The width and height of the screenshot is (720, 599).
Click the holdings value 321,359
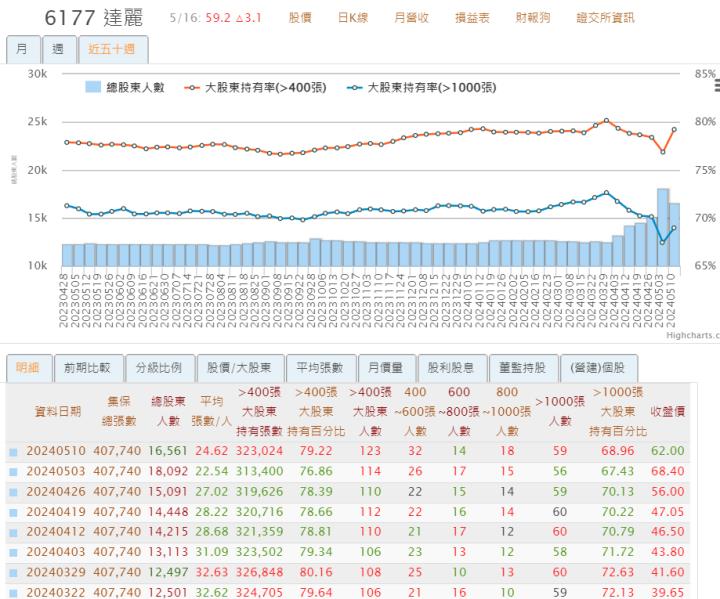coord(259,531)
